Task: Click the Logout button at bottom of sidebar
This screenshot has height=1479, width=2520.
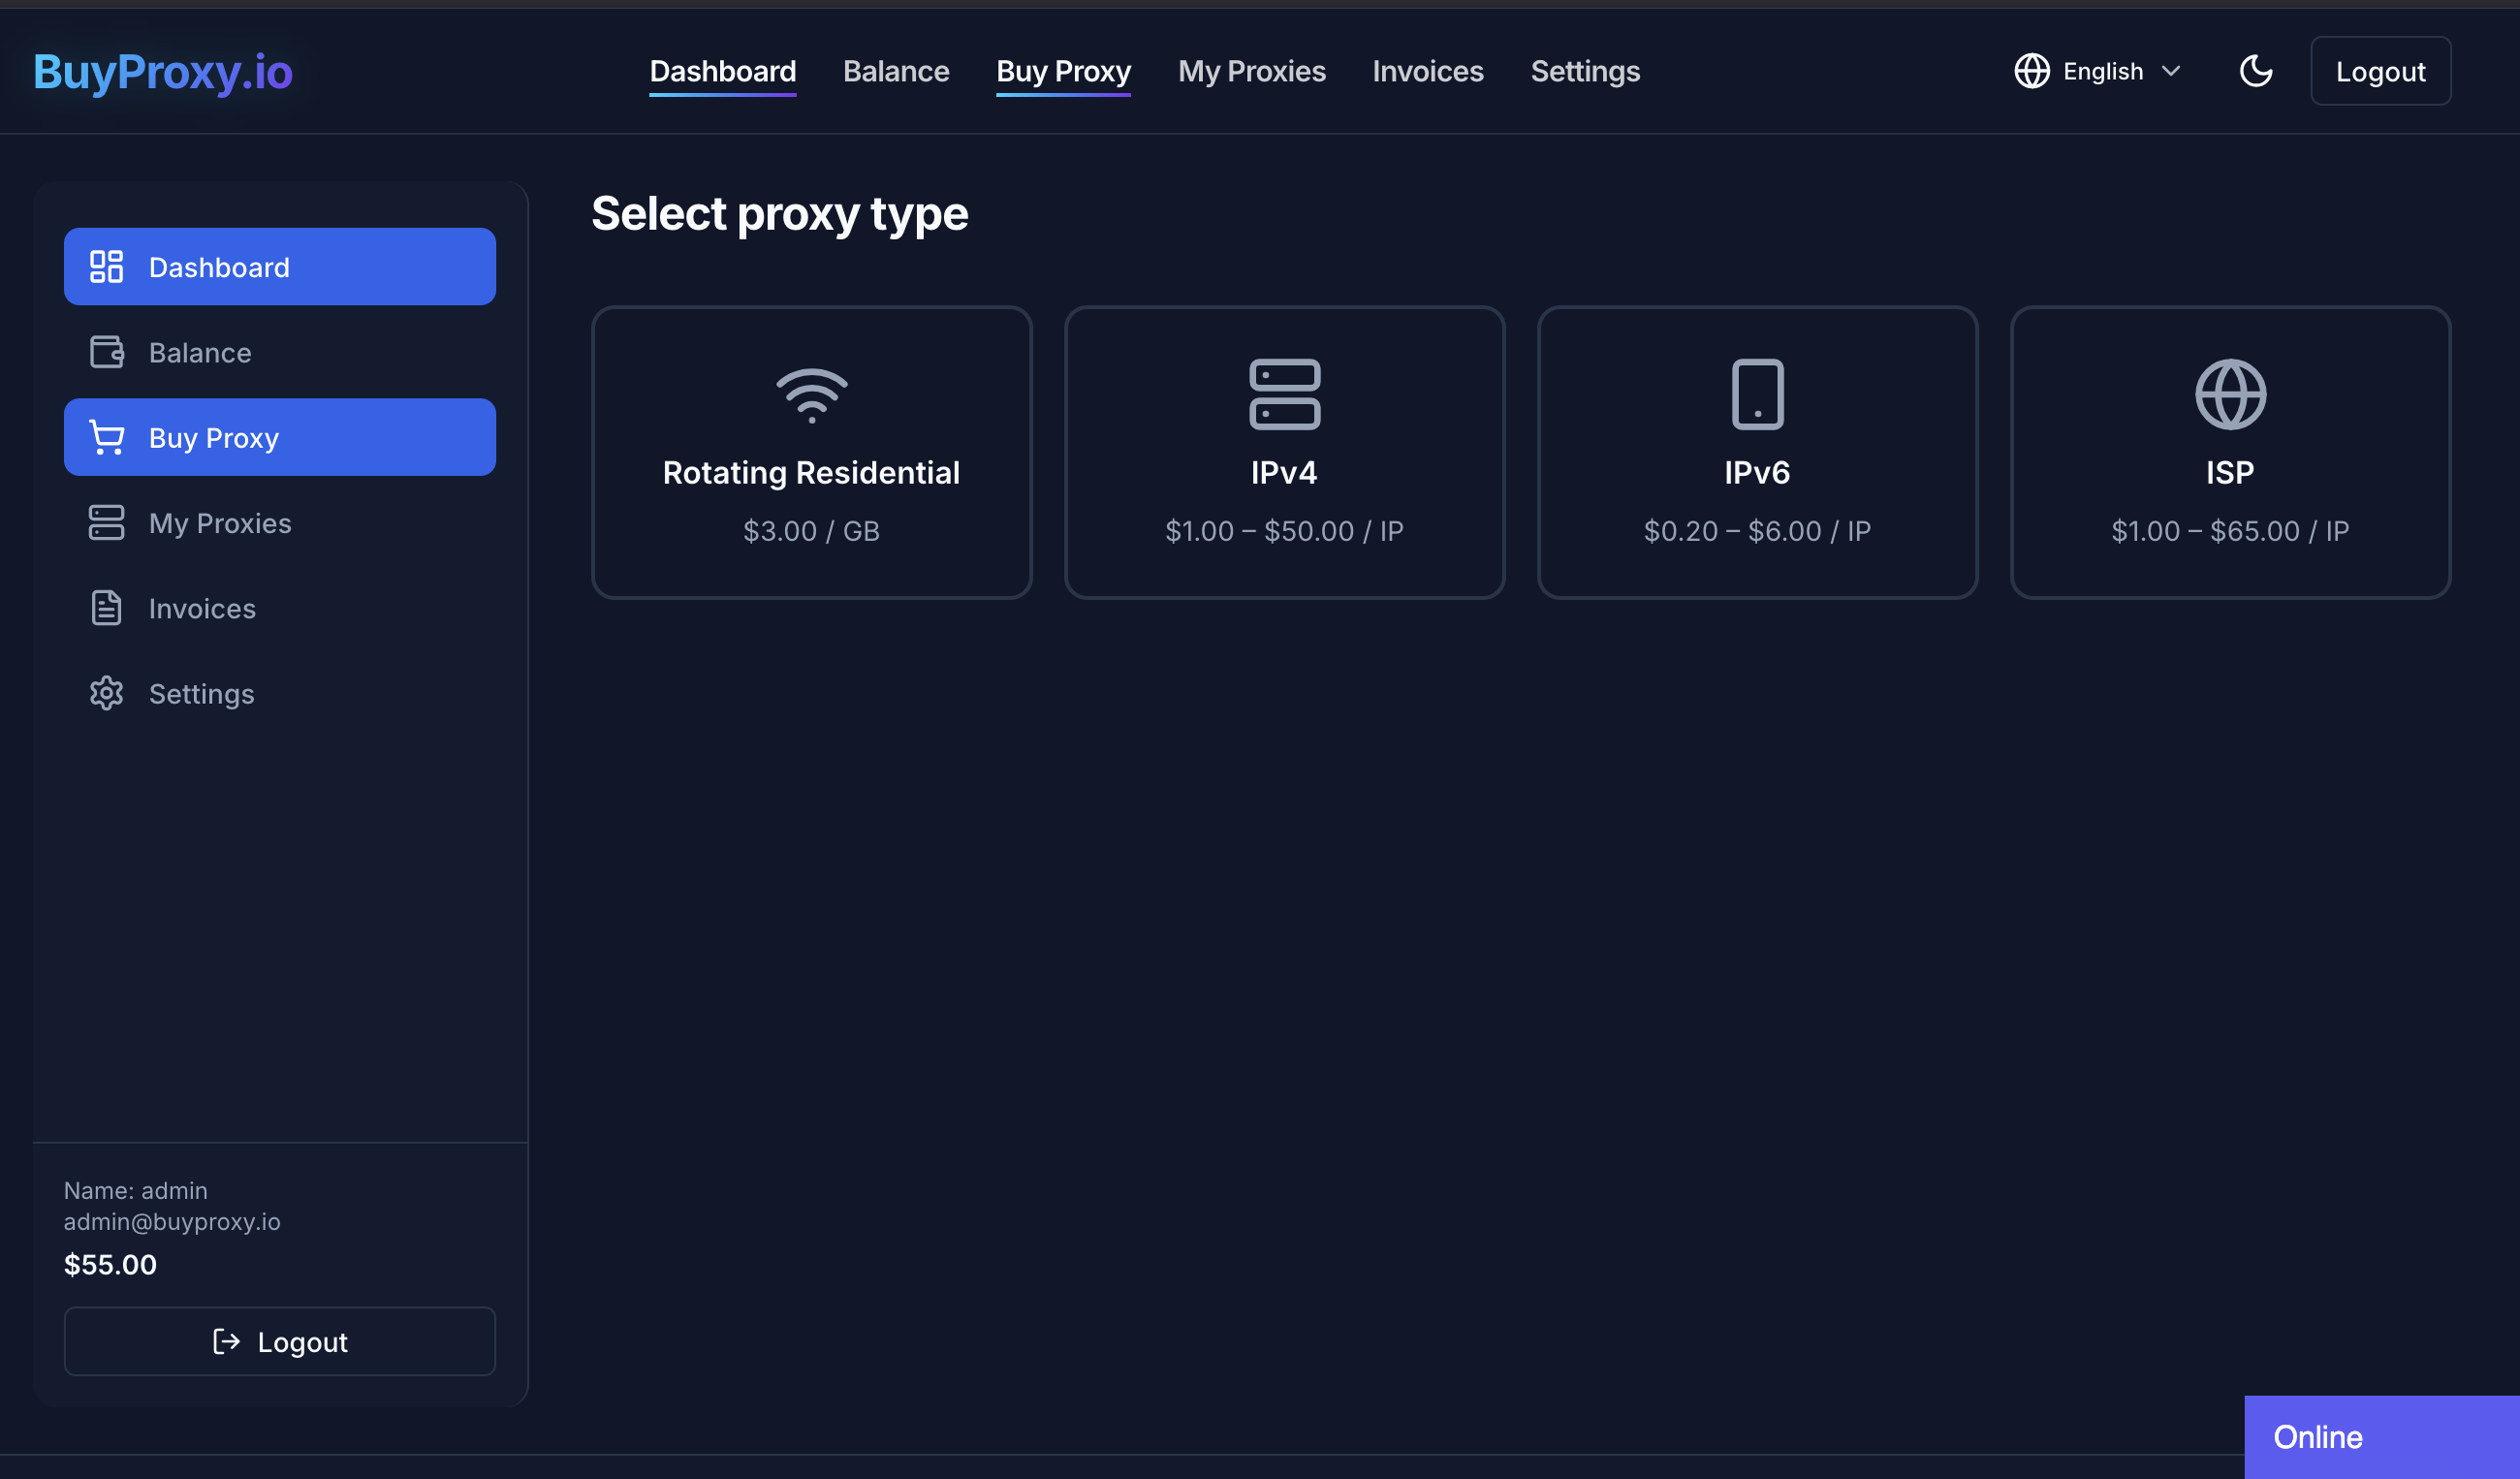Action: tap(279, 1341)
